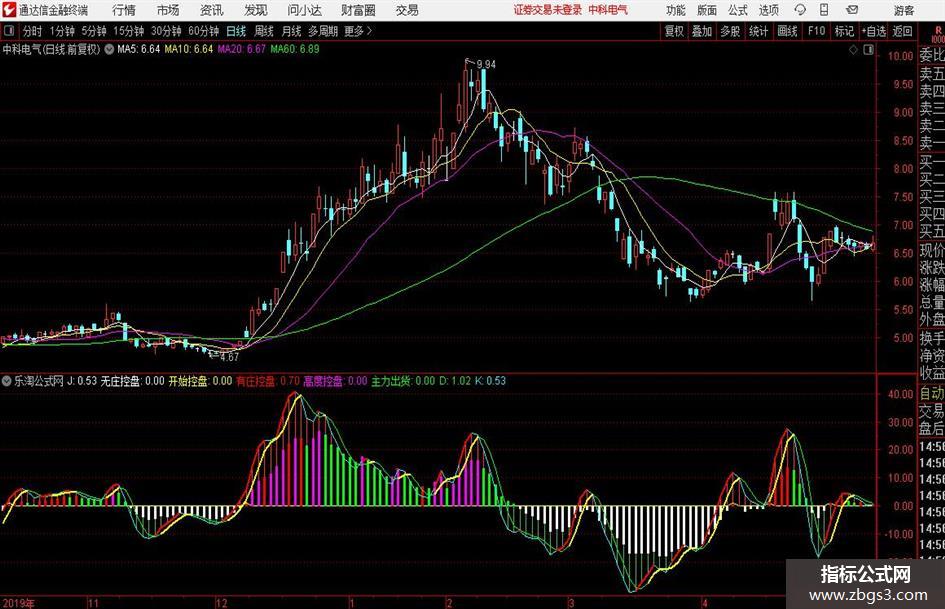Expand the 更多 period options
Viewport: 945px width, 609px height.
[x=357, y=31]
